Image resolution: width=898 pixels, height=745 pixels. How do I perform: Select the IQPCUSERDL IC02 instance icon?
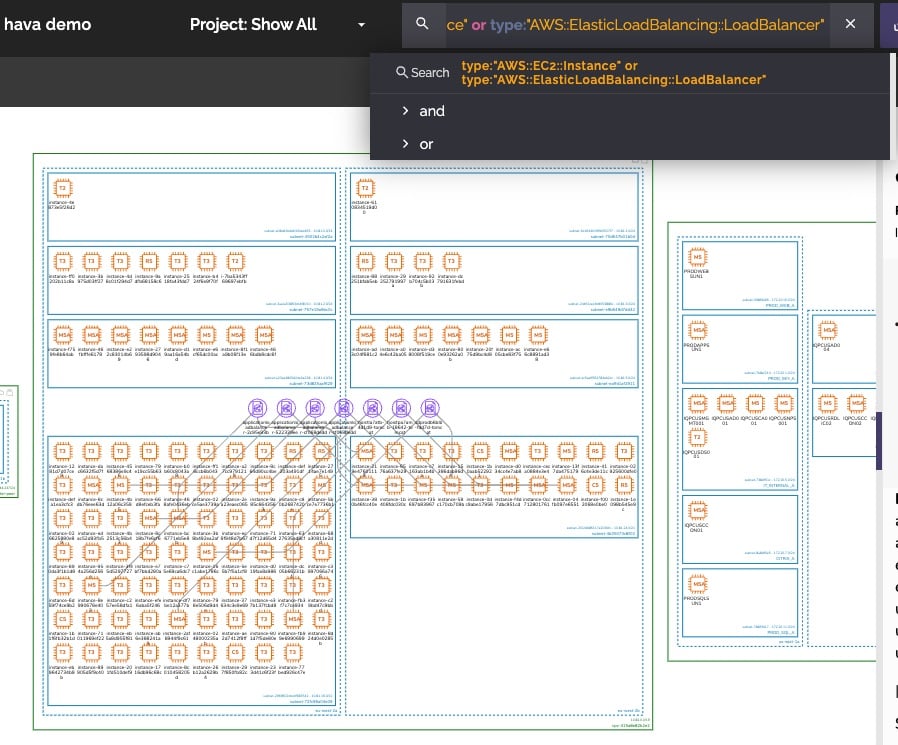click(x=826, y=404)
